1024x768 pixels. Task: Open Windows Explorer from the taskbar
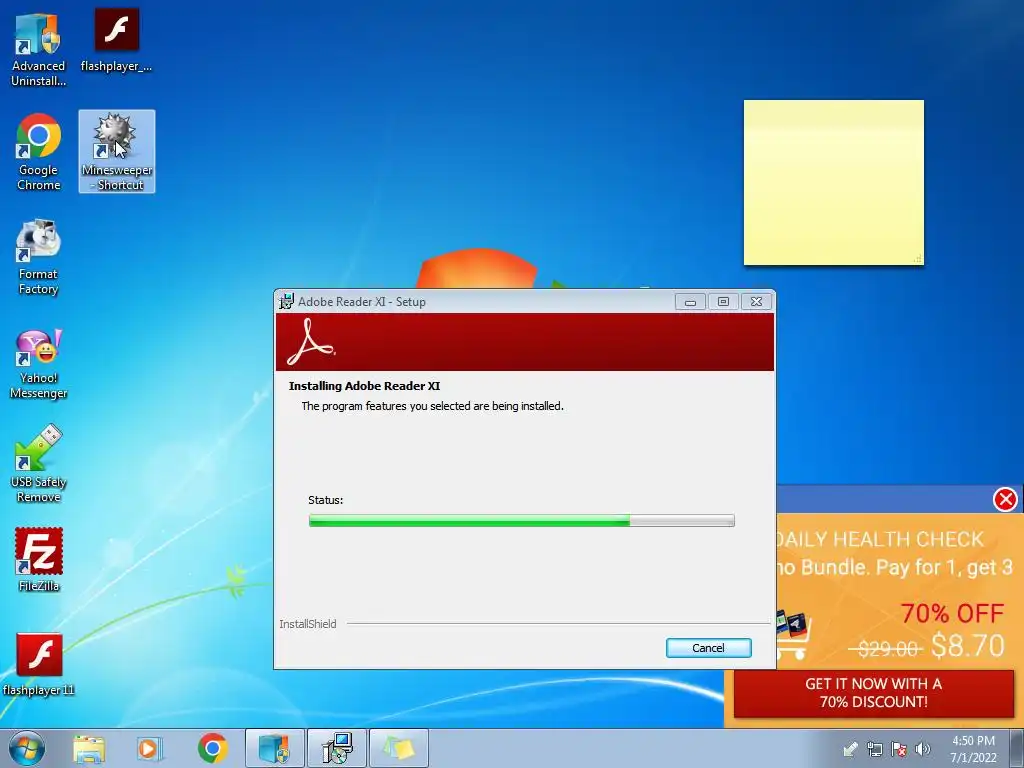(x=89, y=748)
